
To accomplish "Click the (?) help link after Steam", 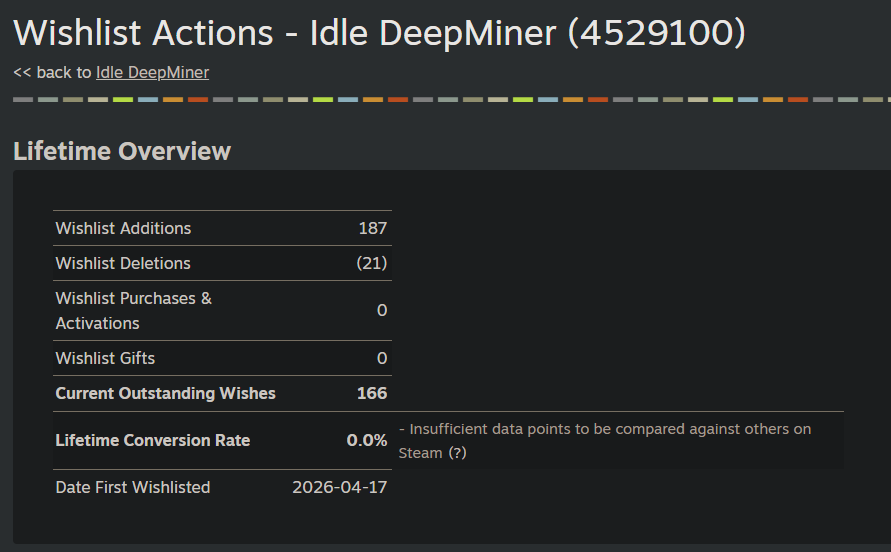I will (x=457, y=453).
